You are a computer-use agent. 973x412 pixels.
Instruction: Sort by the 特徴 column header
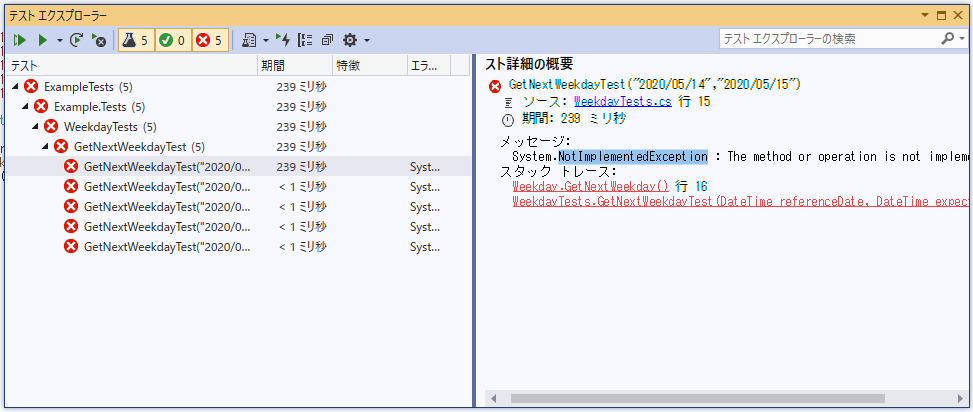(369, 65)
